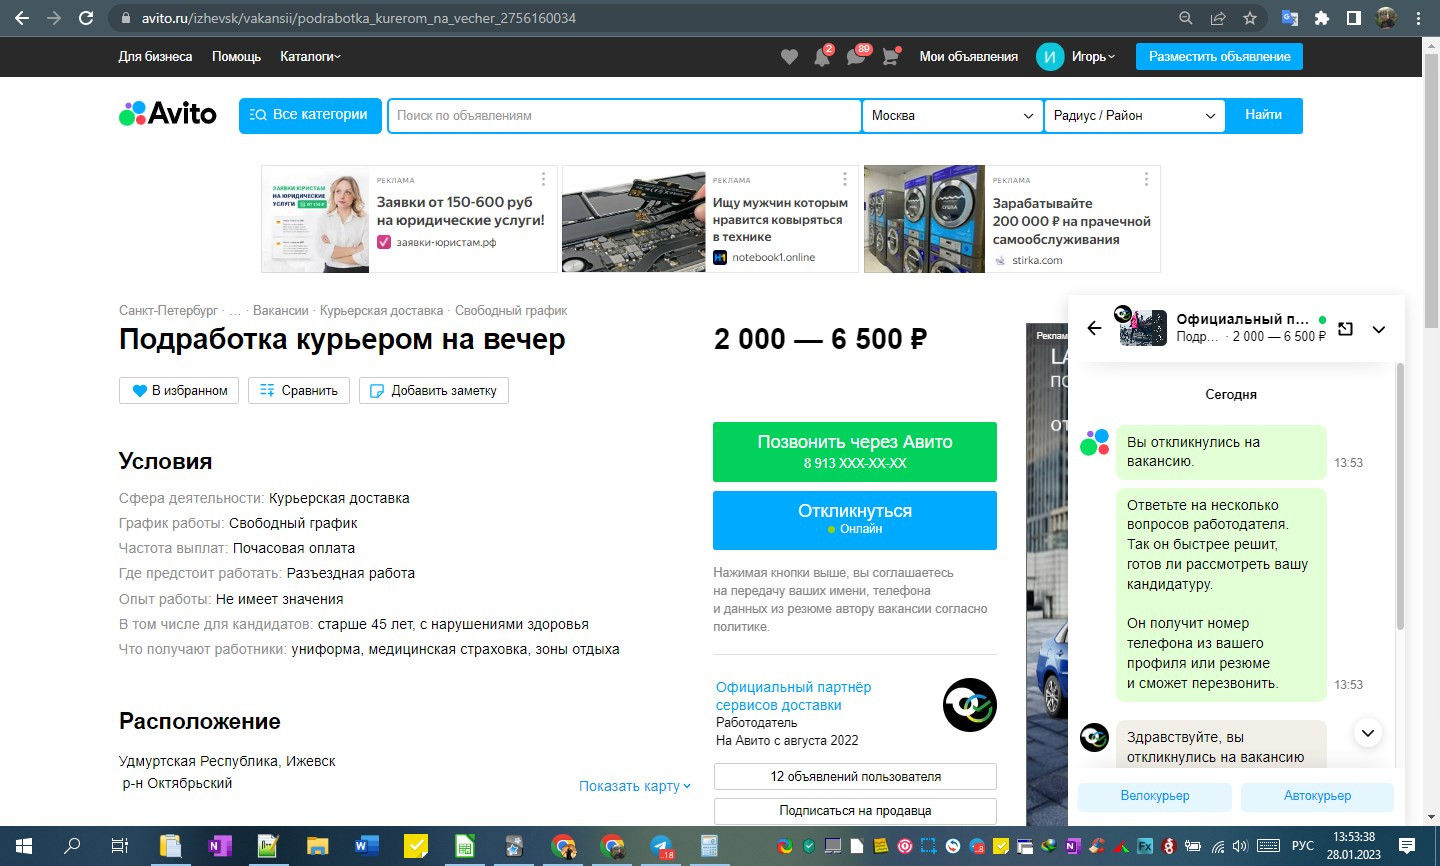1440x866 pixels.
Task: Click the Сравнить button
Action: click(x=299, y=390)
